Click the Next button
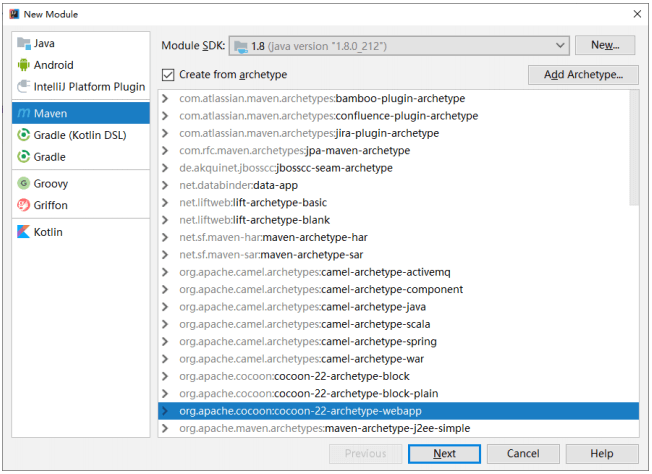652x474 pixels. [444, 454]
